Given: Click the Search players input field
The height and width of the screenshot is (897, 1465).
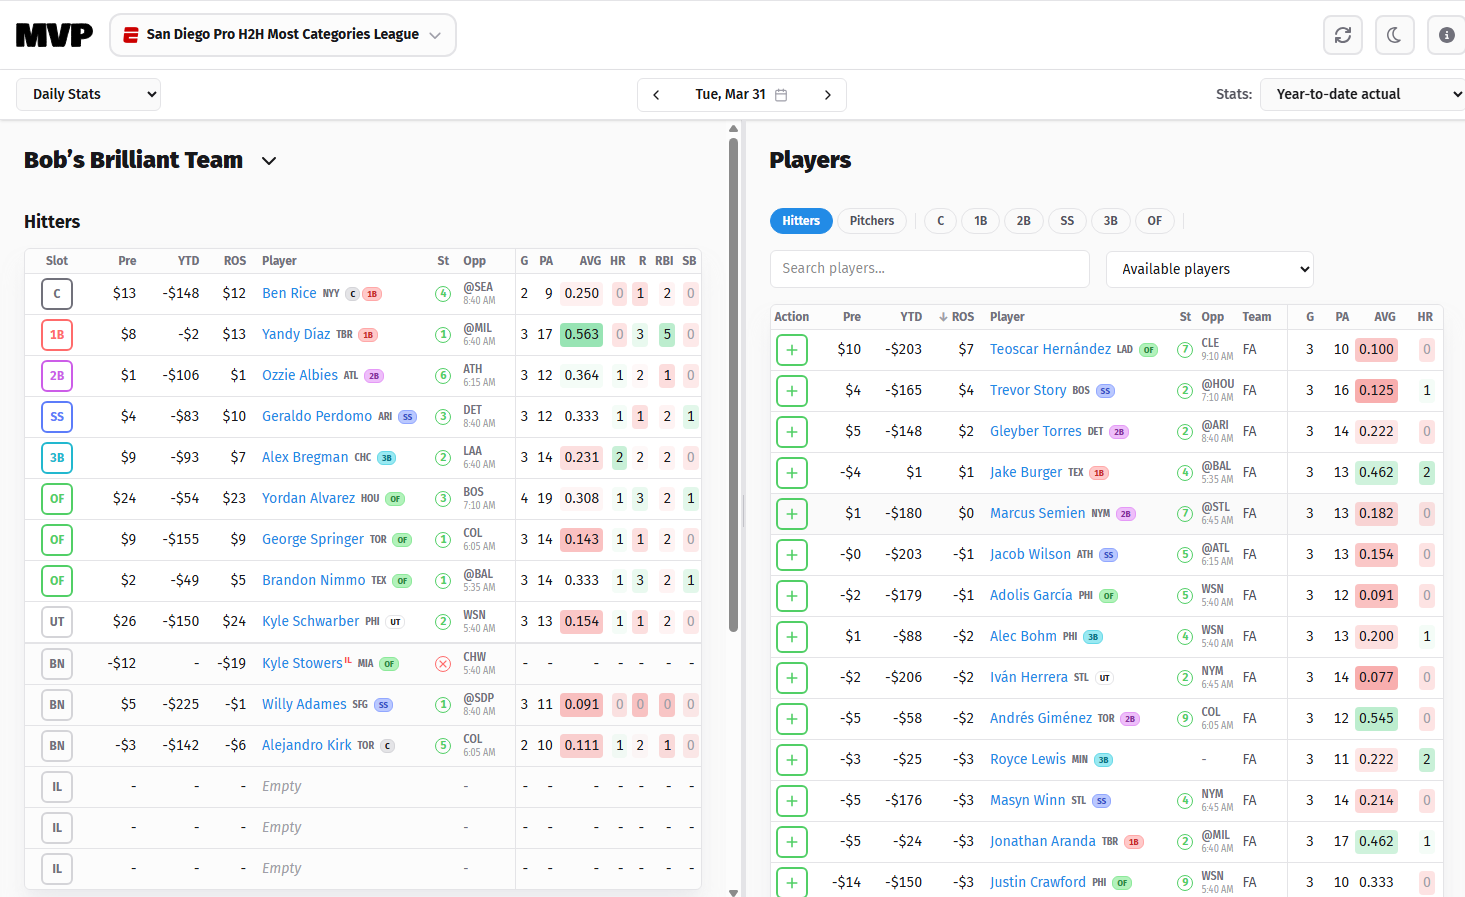Looking at the screenshot, I should (929, 269).
